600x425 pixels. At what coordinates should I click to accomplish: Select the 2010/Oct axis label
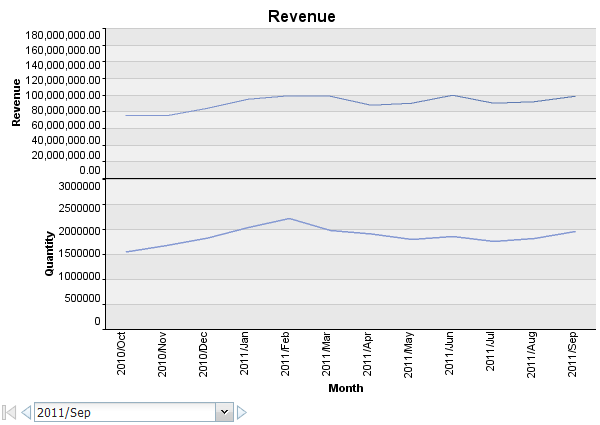(121, 353)
